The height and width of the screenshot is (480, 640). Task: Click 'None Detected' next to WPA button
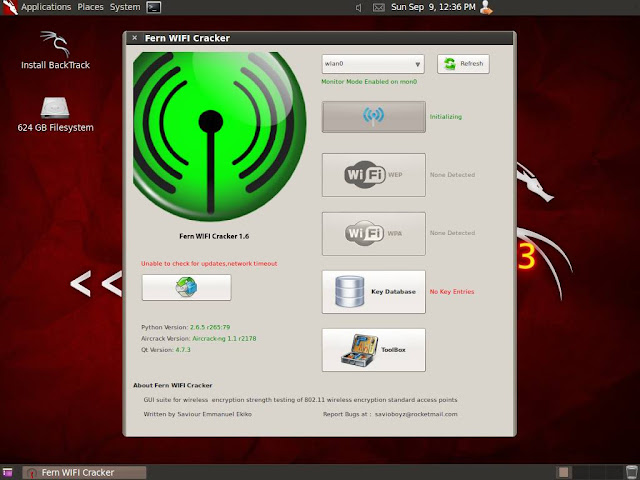(x=452, y=233)
